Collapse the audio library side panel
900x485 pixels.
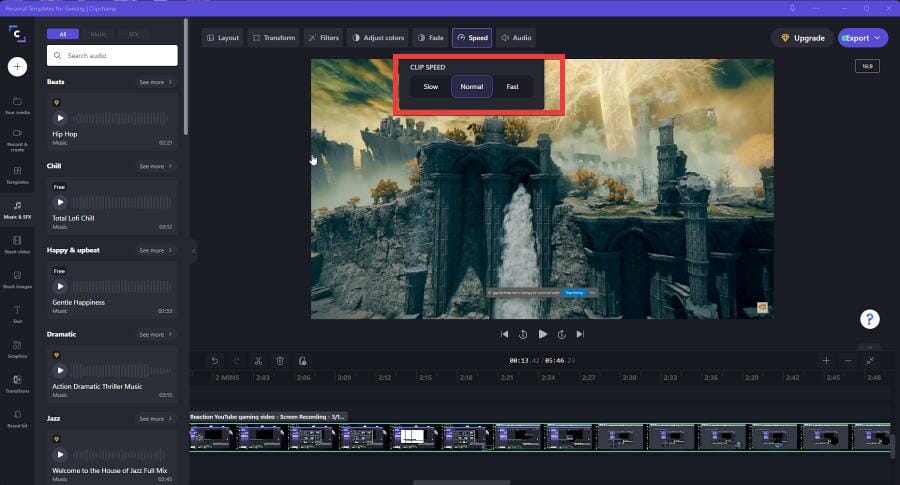click(193, 251)
